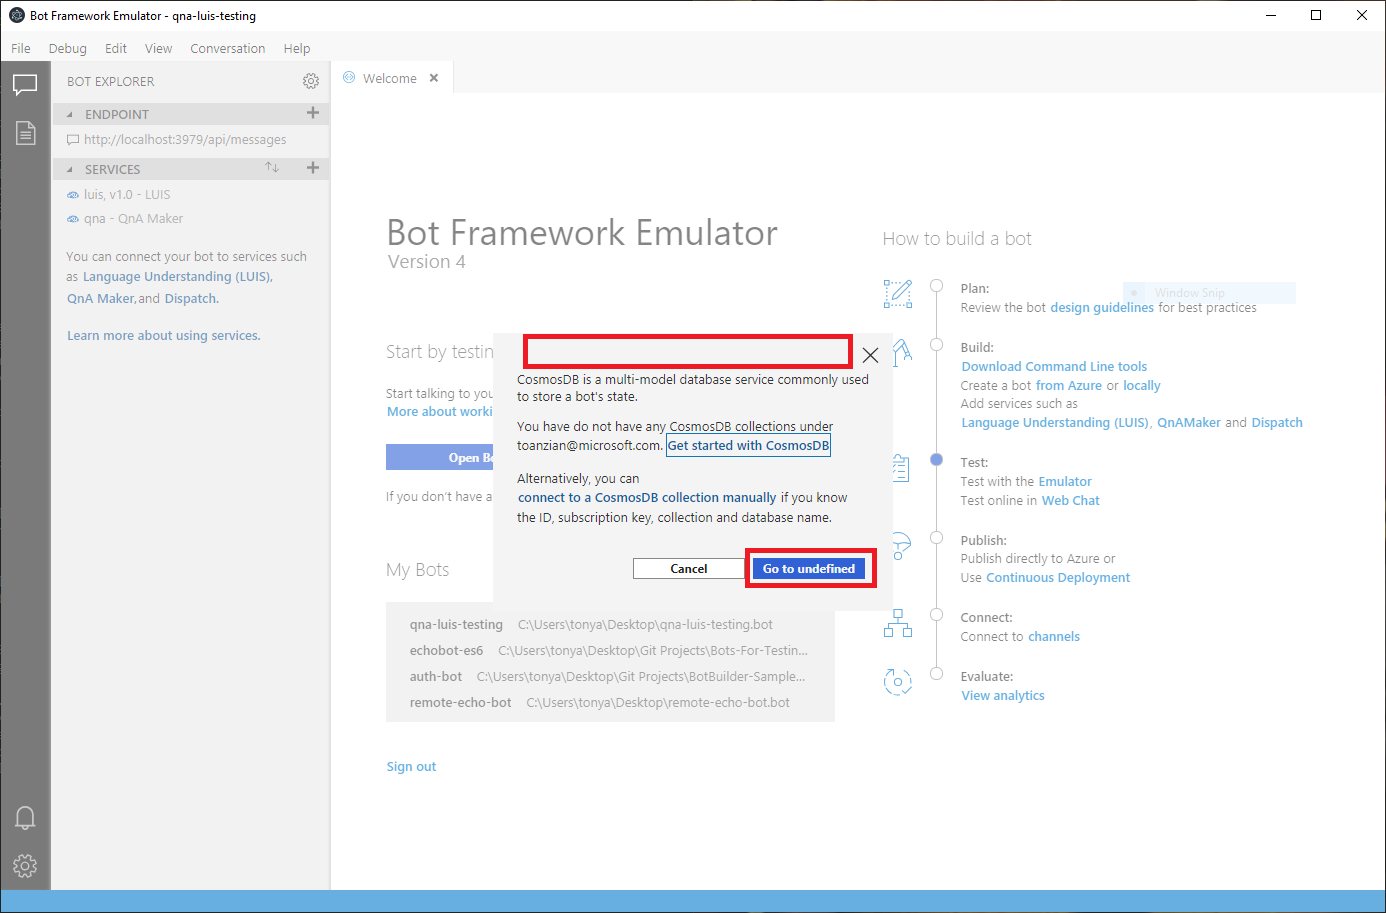This screenshot has width=1386, height=913.
Task: Click the View analytics link
Action: [1003, 695]
